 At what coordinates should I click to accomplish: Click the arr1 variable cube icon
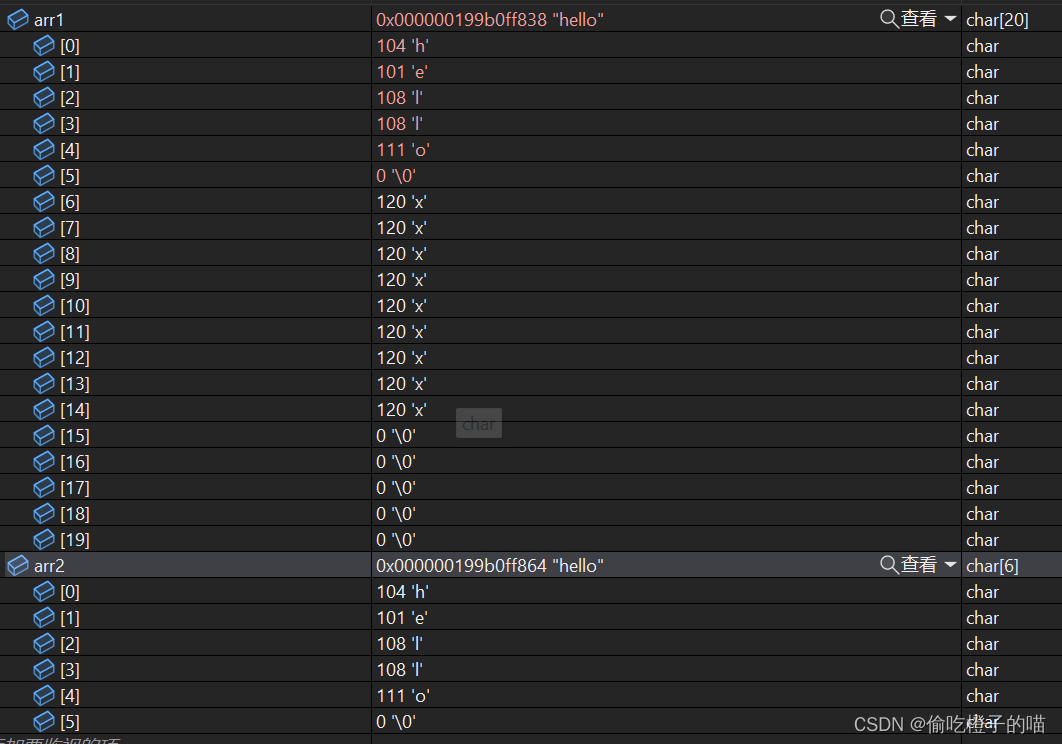pos(18,19)
